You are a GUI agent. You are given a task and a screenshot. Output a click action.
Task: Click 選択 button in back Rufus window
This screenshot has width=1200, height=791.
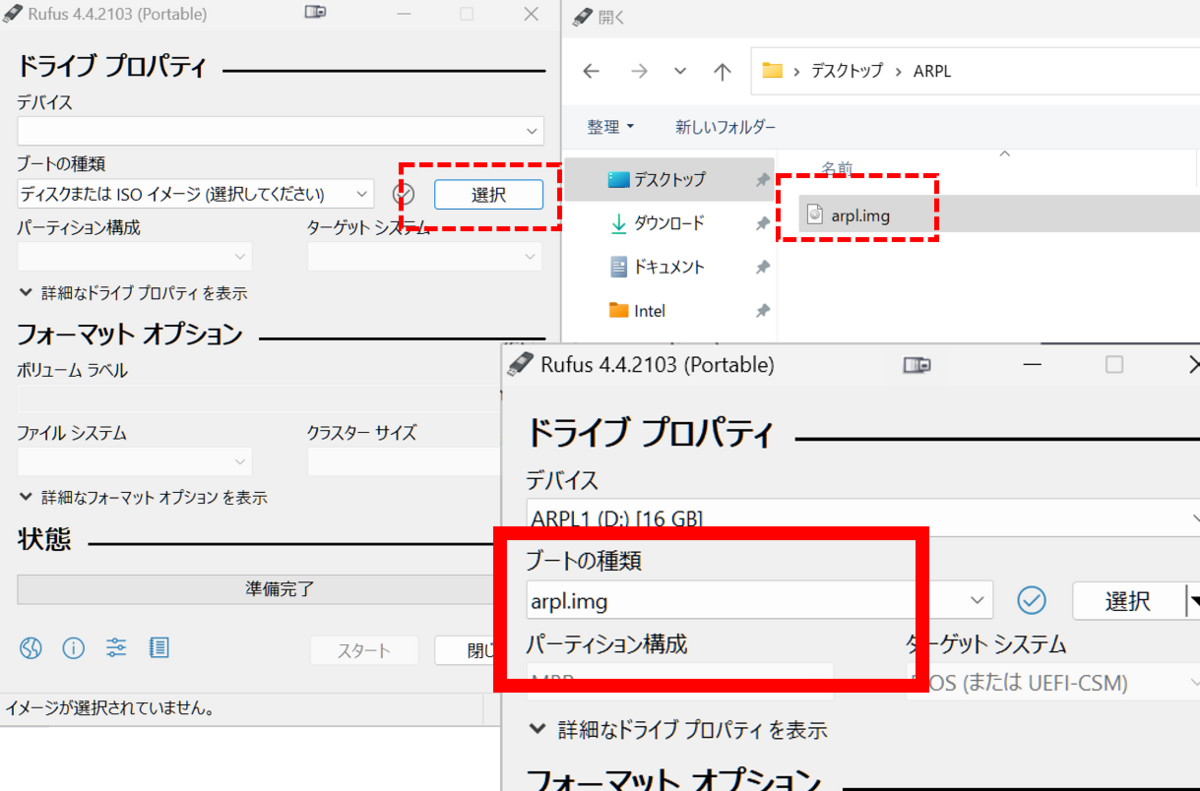click(x=489, y=195)
